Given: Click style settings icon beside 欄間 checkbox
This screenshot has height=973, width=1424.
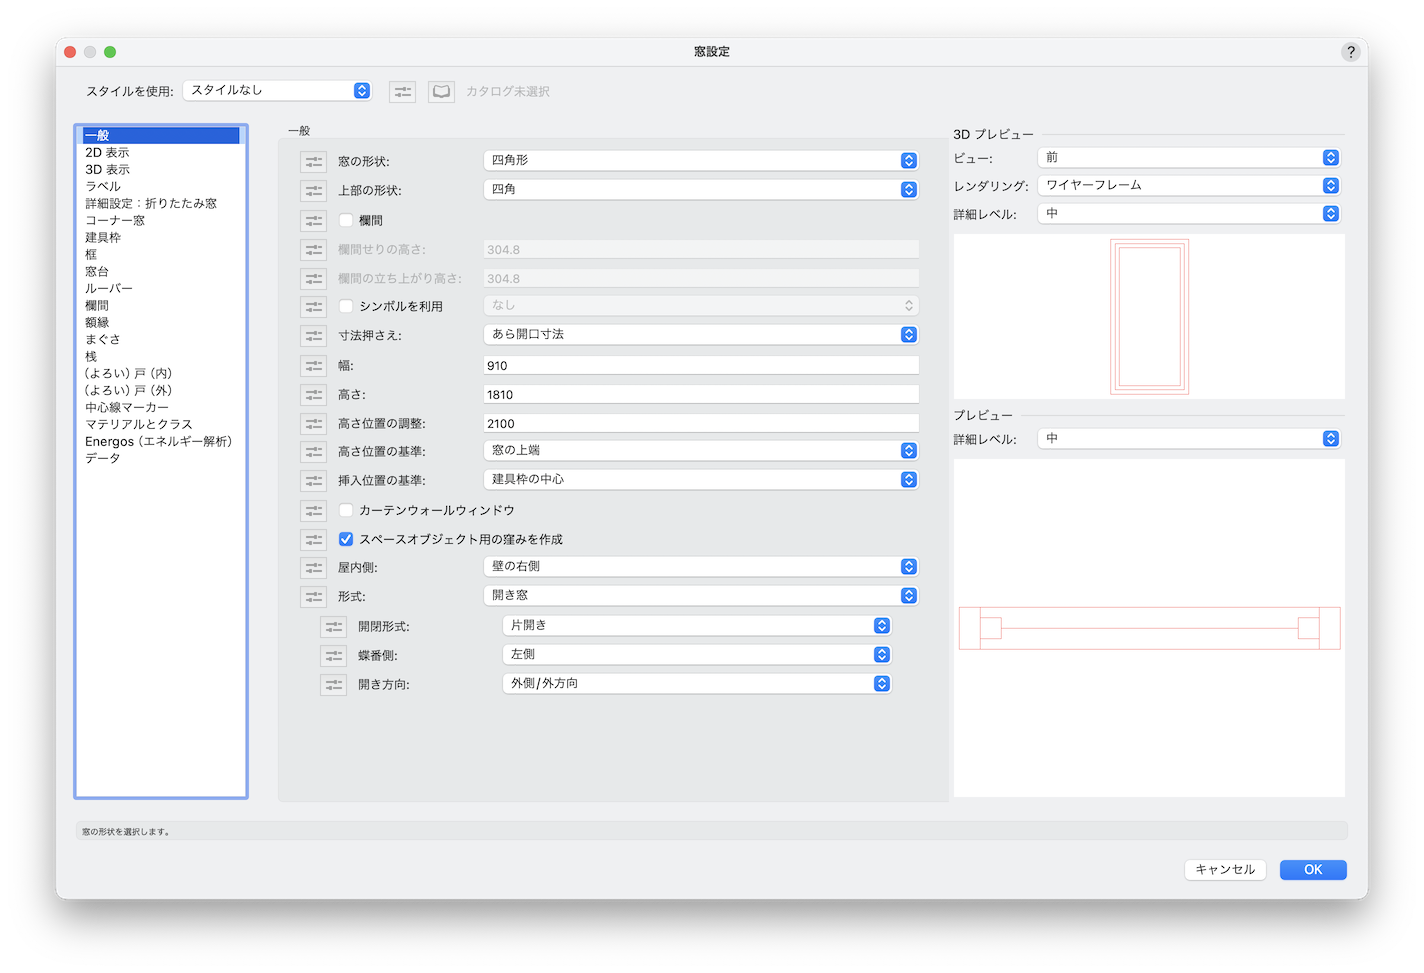Looking at the screenshot, I should tap(313, 220).
